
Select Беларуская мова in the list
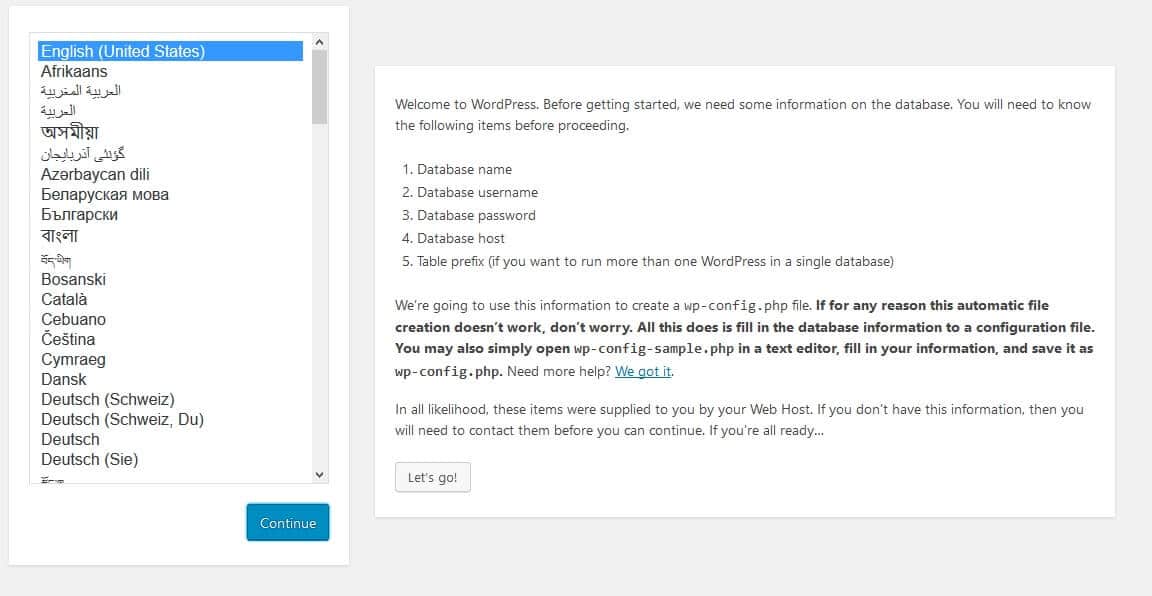coord(104,194)
